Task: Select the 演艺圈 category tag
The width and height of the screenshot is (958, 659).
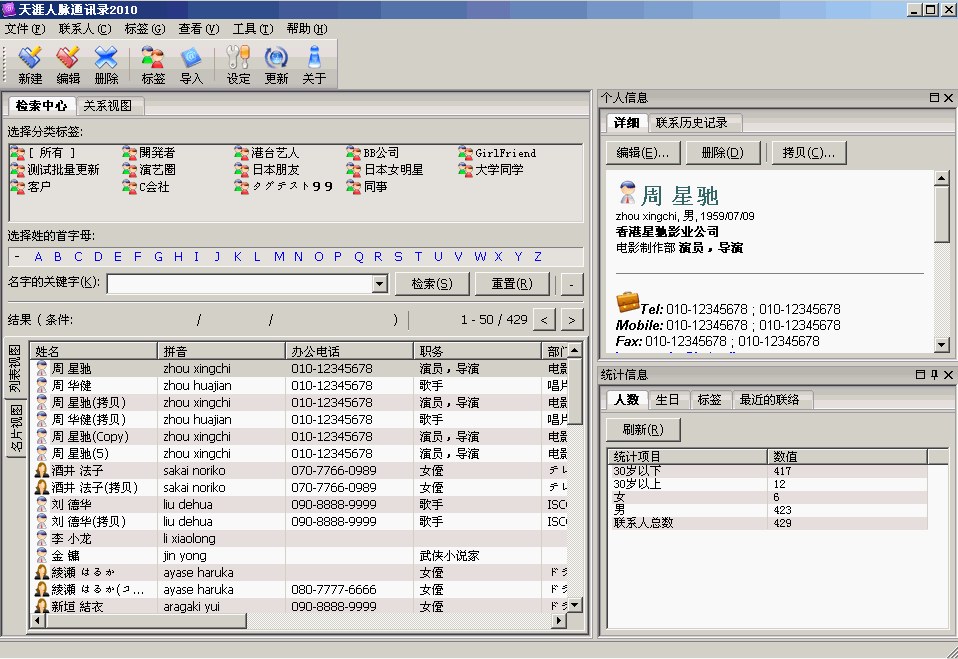Action: click(148, 170)
